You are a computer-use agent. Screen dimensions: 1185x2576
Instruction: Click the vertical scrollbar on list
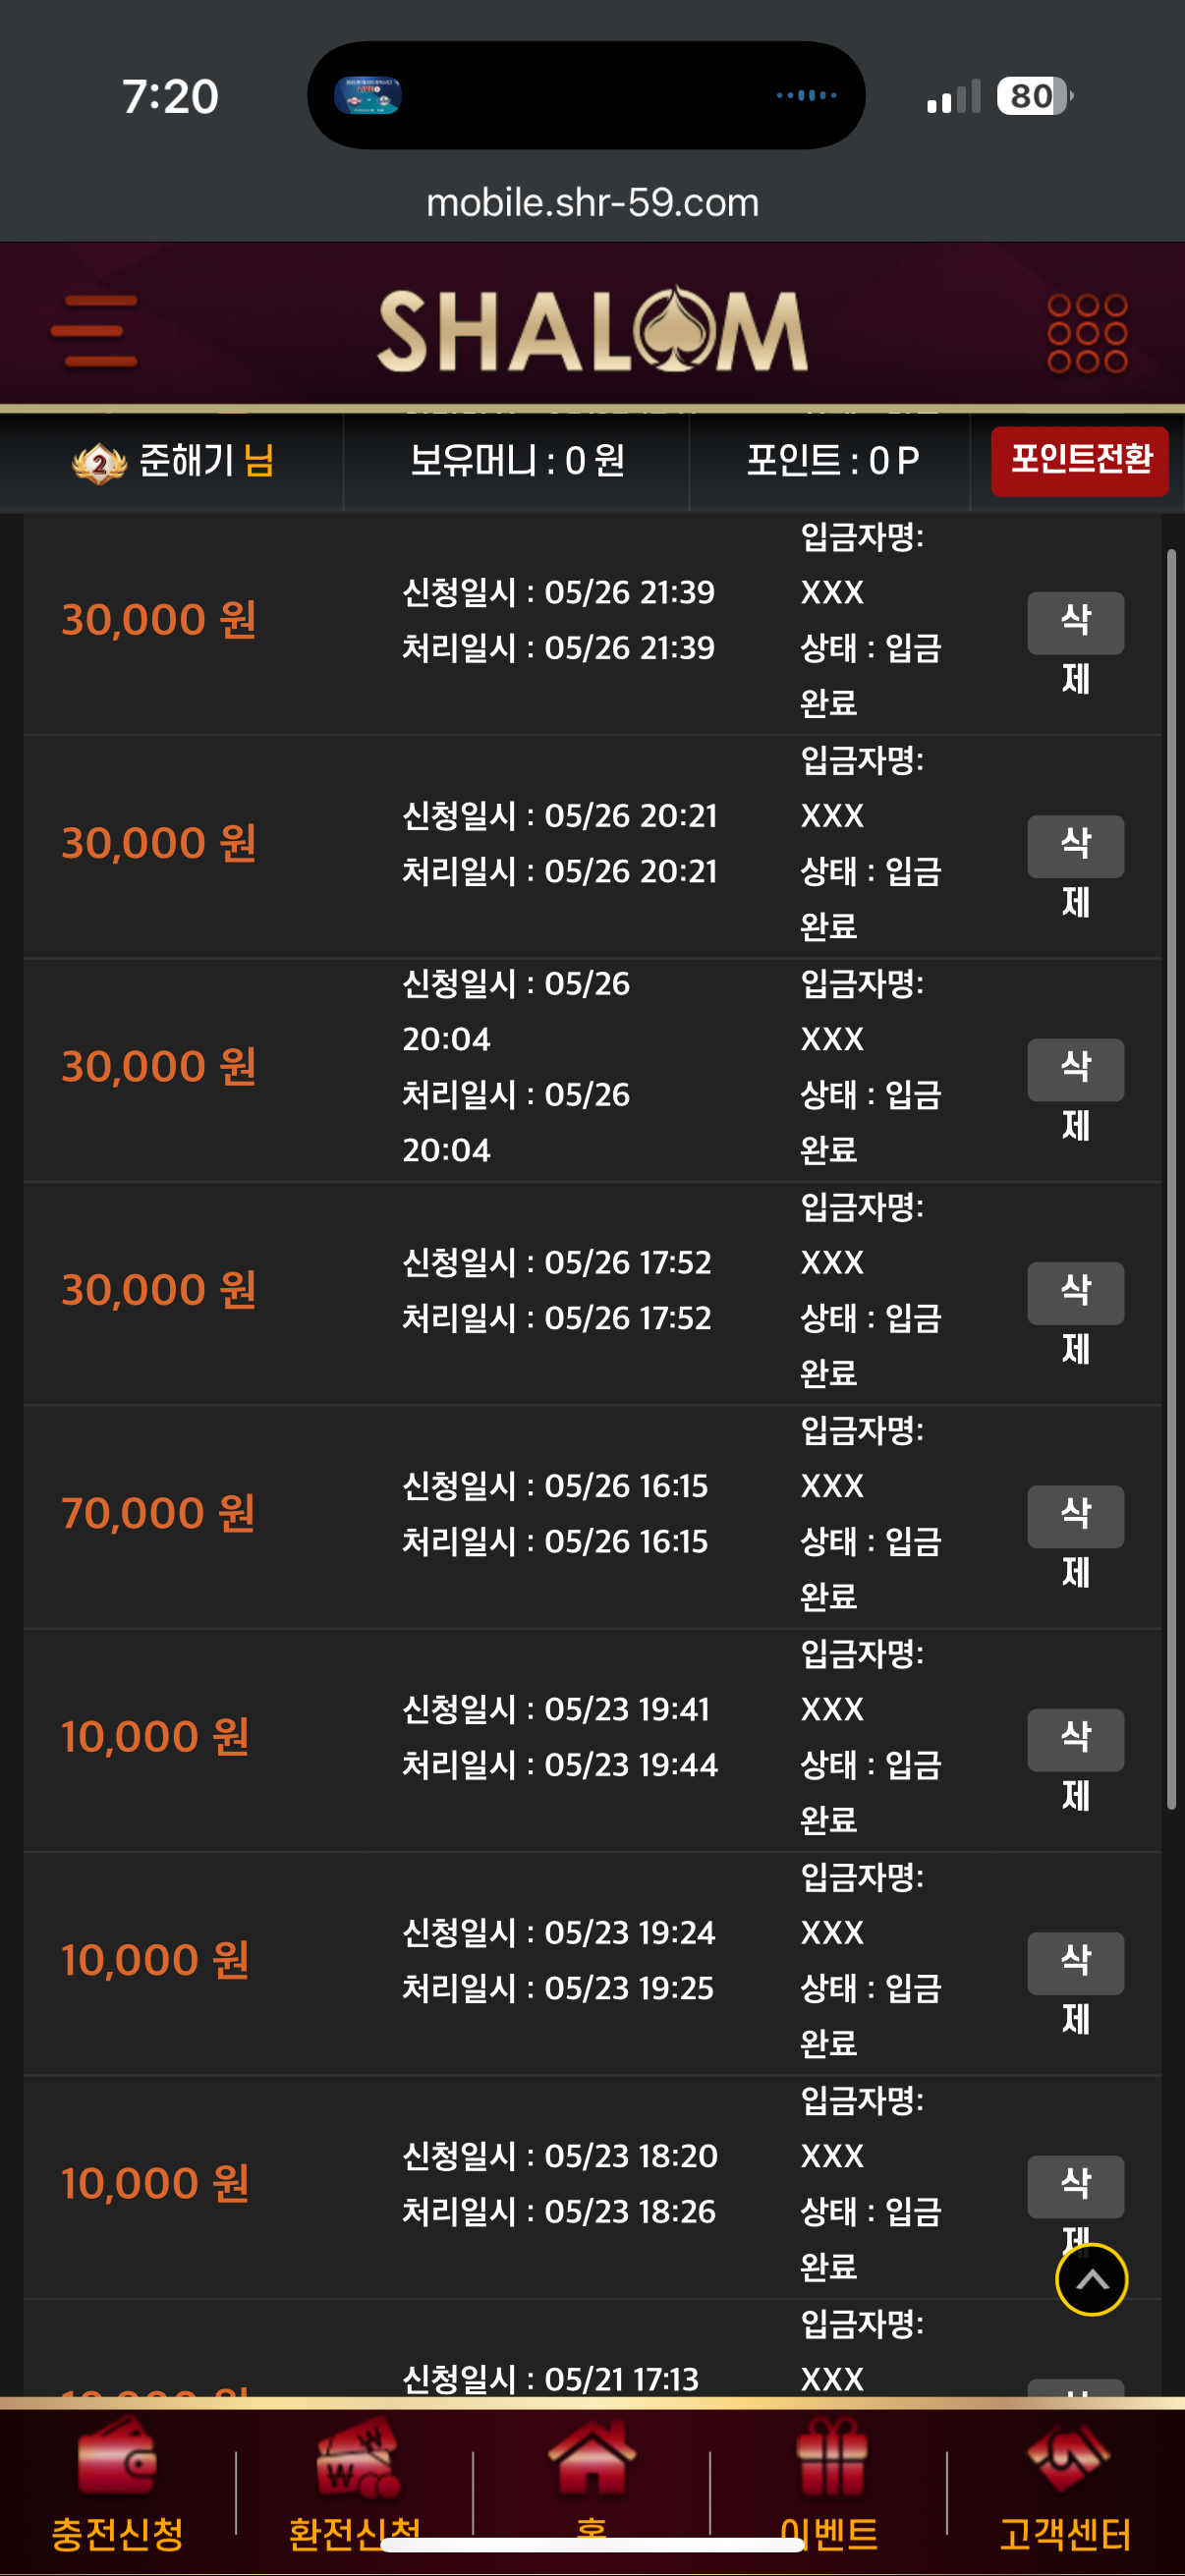pos(1171,1178)
